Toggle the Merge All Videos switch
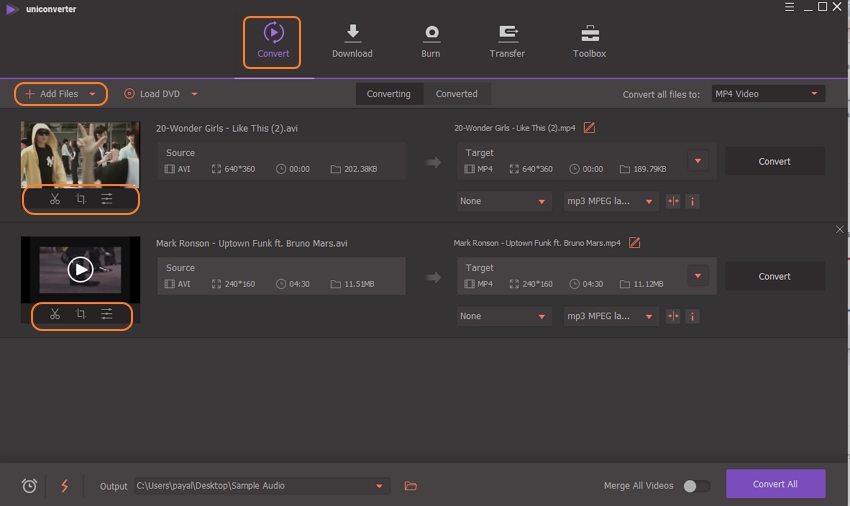 (x=696, y=486)
